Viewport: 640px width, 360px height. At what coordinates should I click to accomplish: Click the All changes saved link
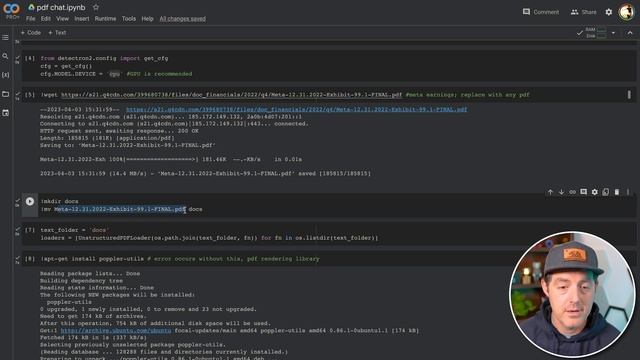point(182,19)
